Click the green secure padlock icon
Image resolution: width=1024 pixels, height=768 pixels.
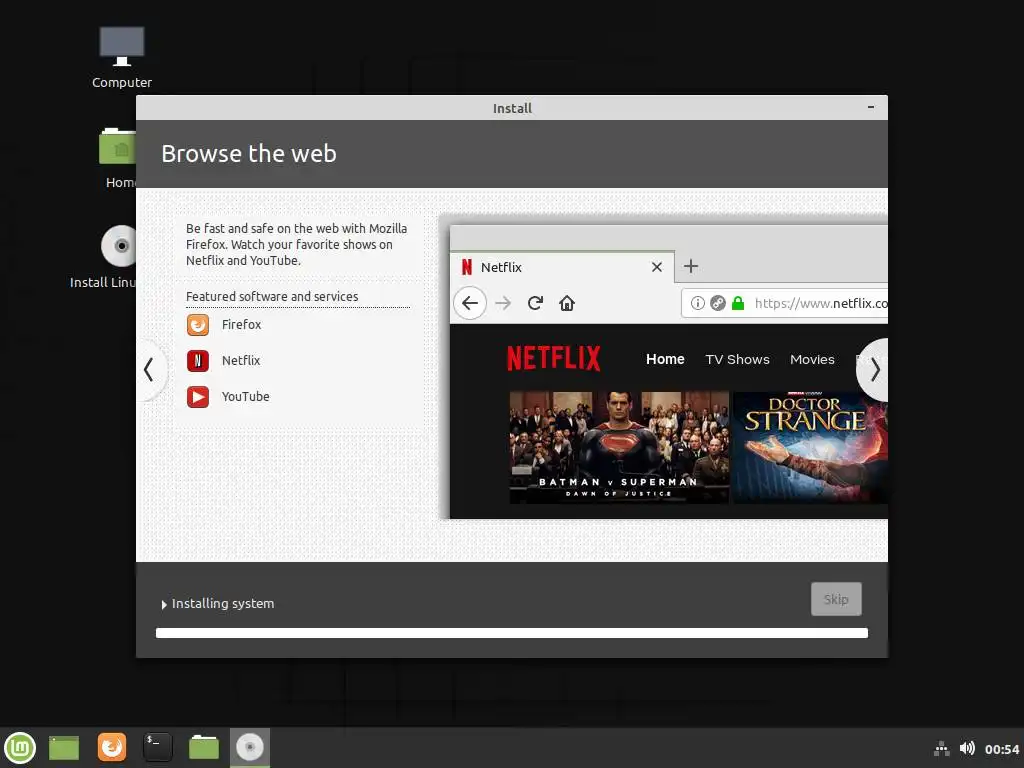coord(738,303)
